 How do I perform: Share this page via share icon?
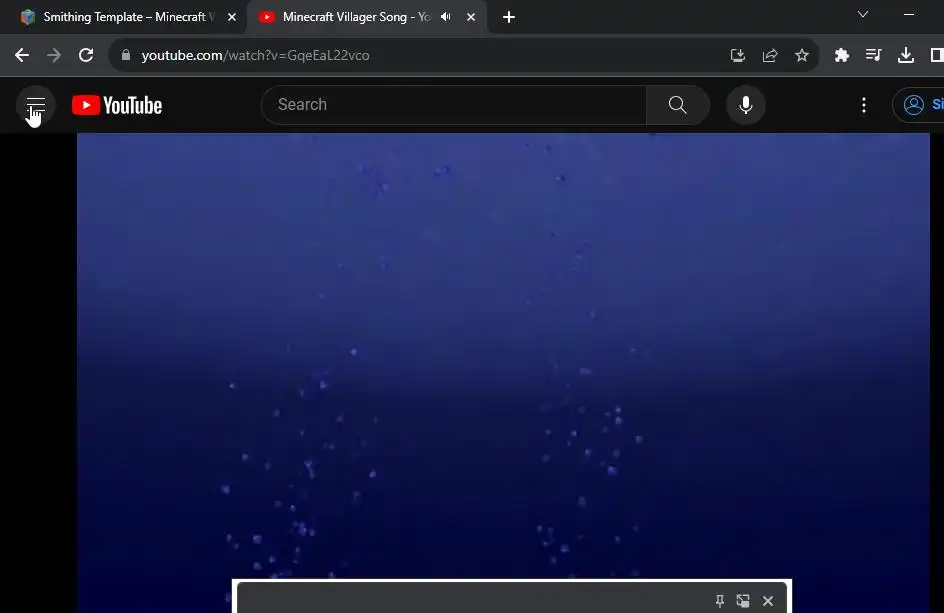click(x=769, y=55)
